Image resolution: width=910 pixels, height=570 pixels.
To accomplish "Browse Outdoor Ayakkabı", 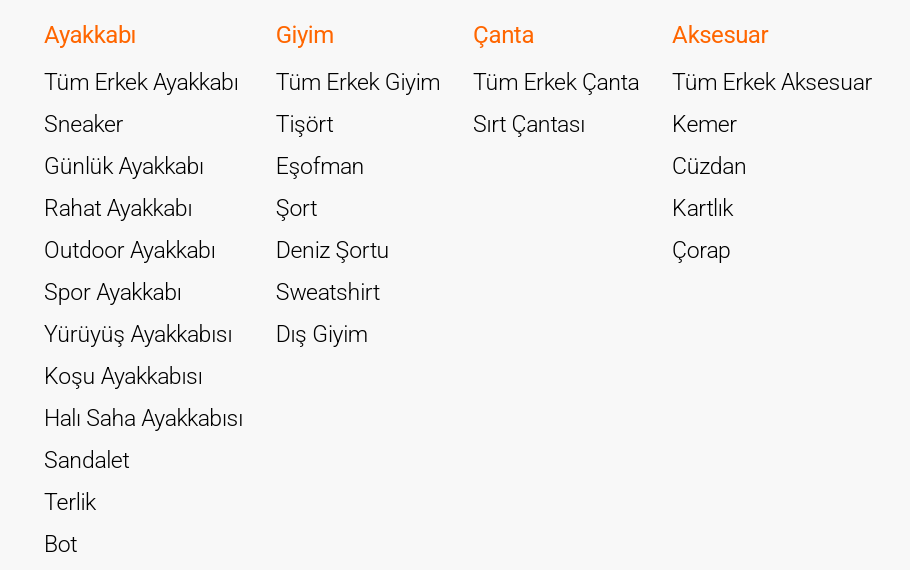I will tap(129, 250).
